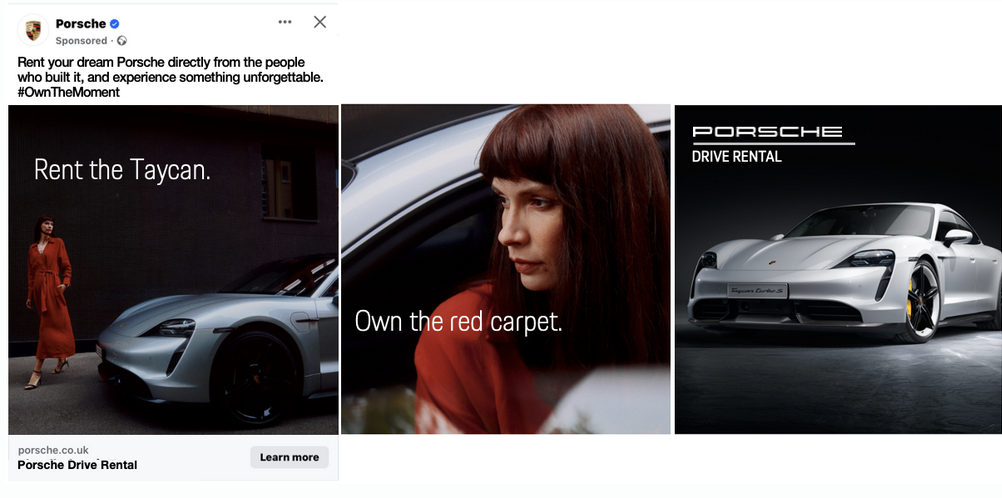Close the Porsche sponsored ad
This screenshot has width=1002, height=498.
[x=320, y=22]
